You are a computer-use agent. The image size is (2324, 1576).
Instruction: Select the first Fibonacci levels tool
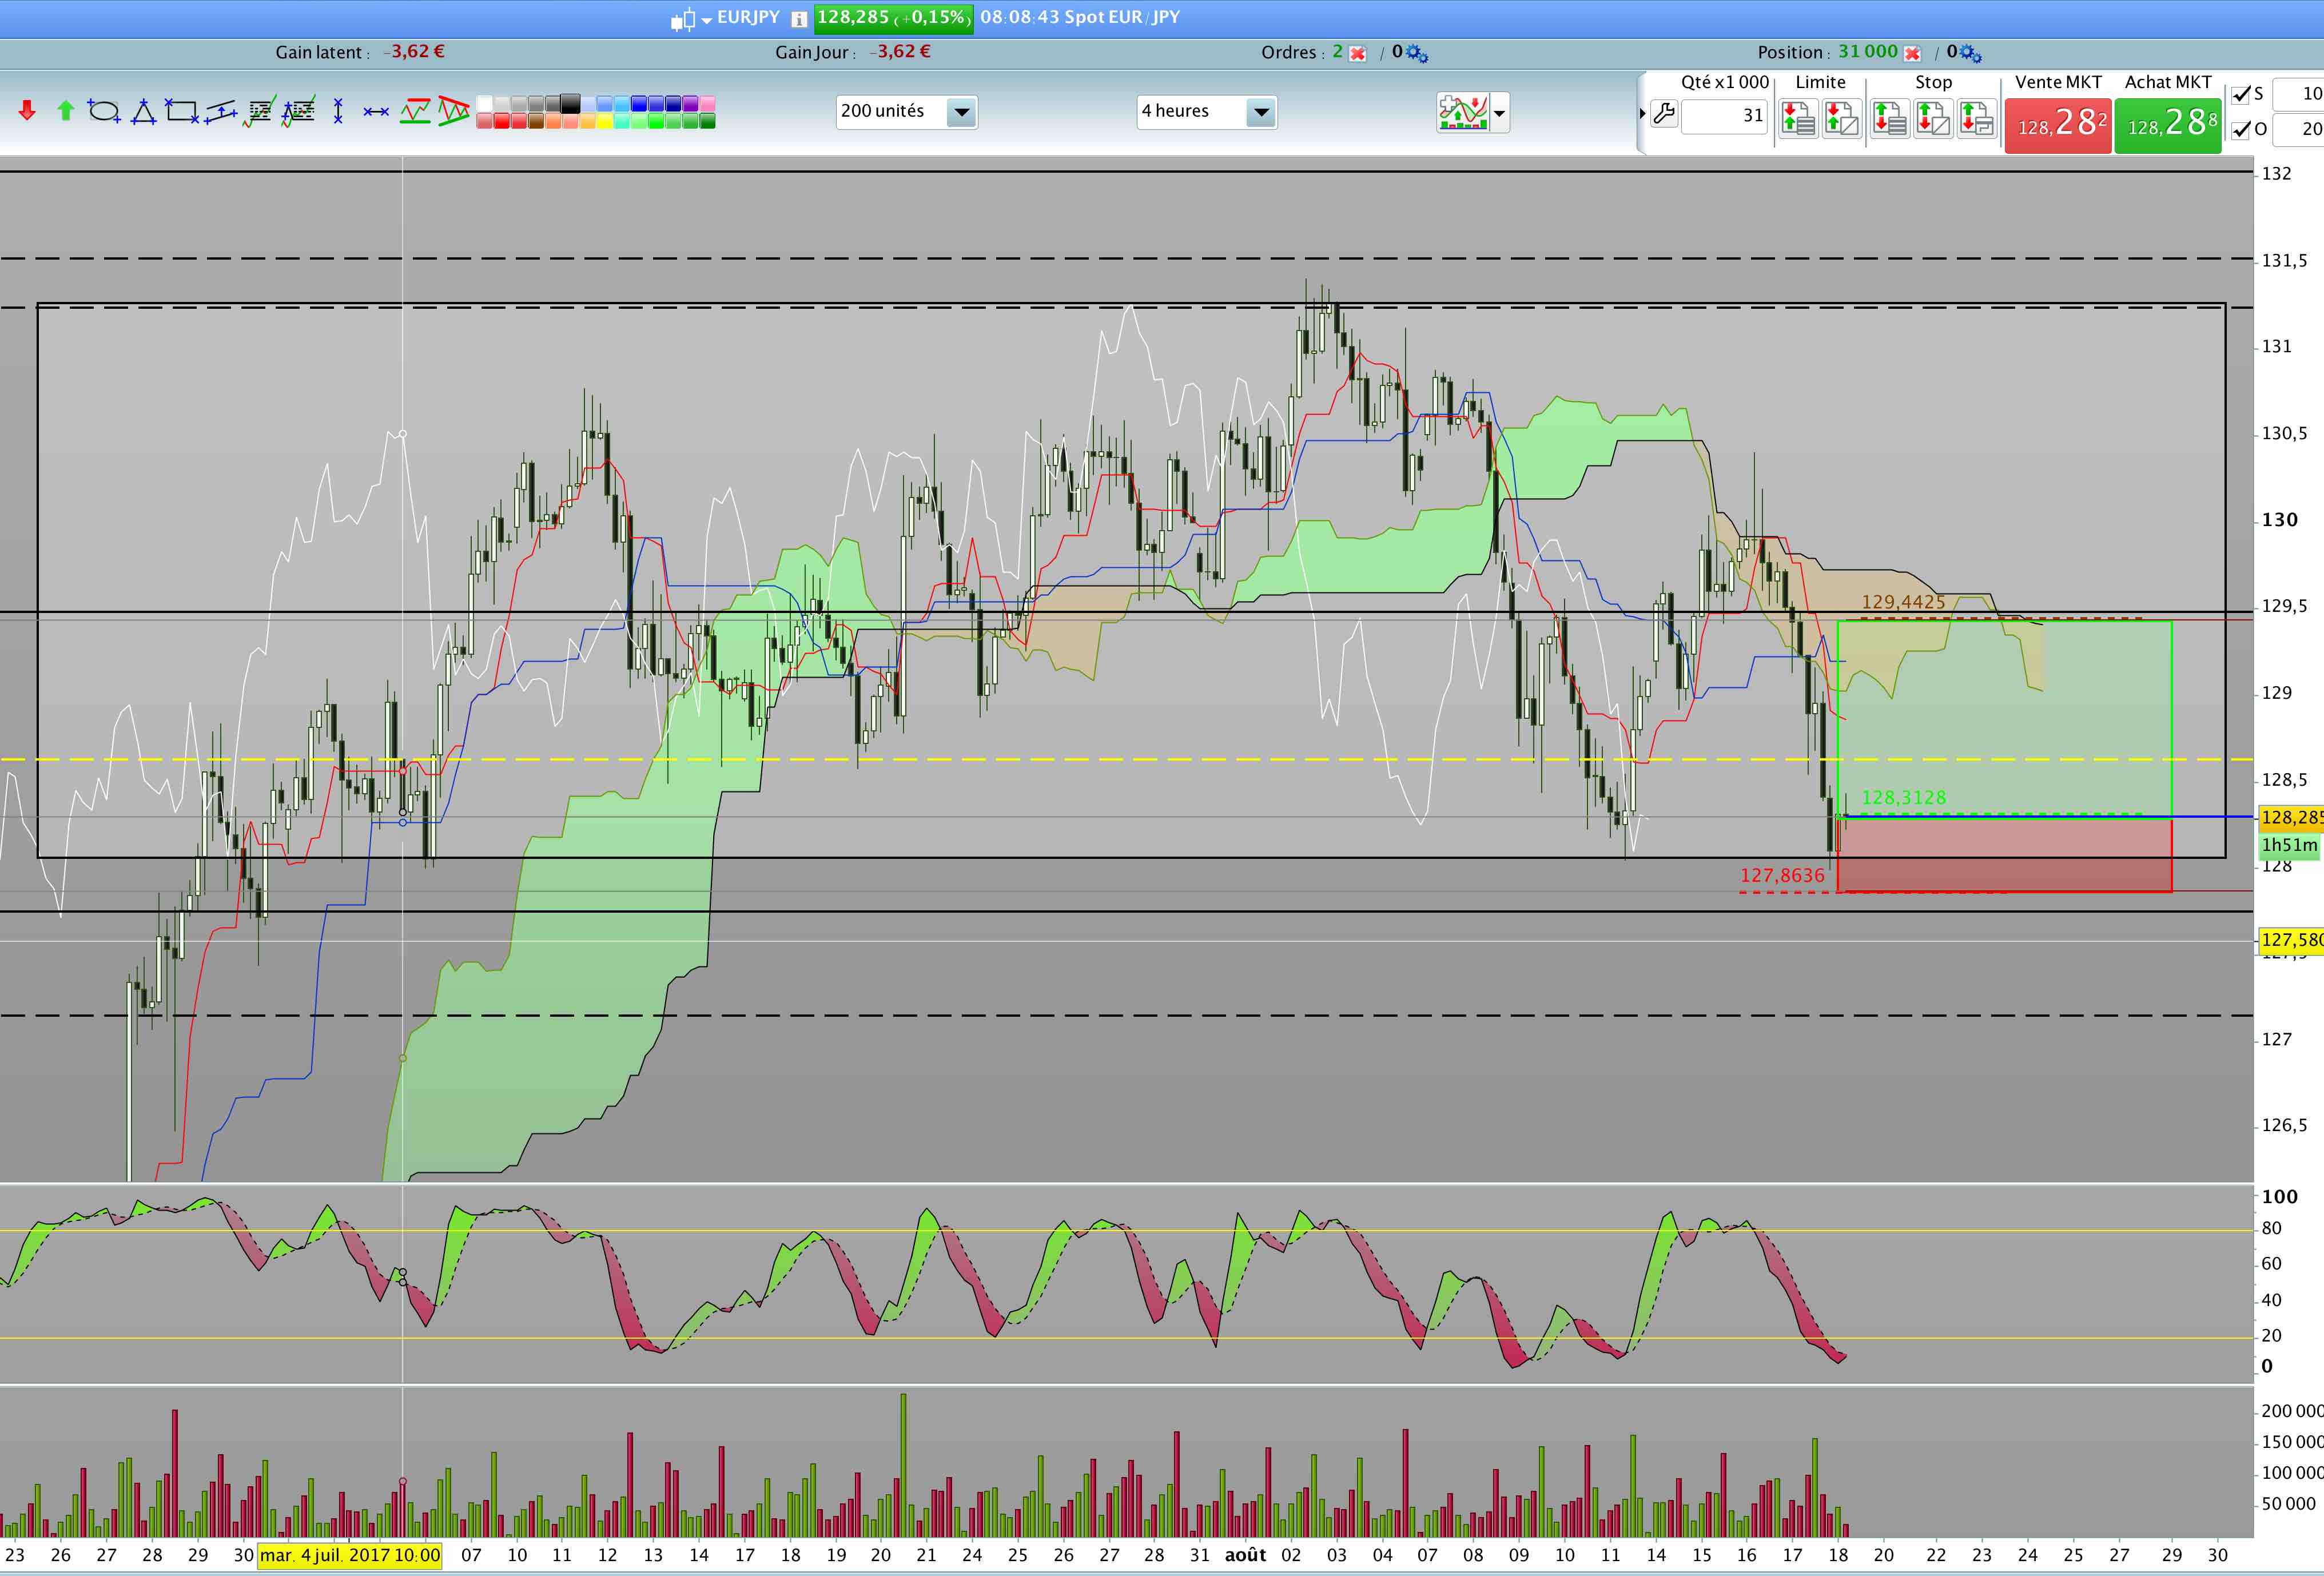259,111
